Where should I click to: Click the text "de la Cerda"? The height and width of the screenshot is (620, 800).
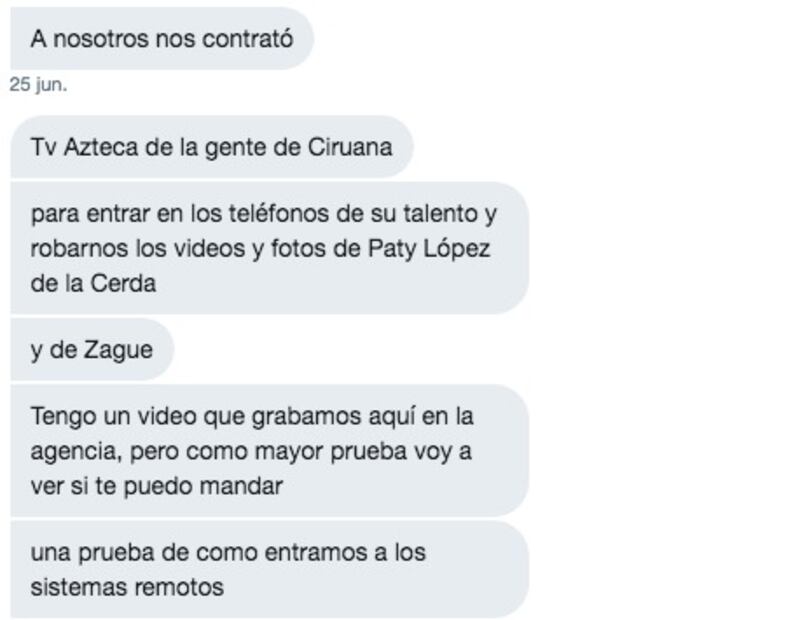[x=93, y=283]
